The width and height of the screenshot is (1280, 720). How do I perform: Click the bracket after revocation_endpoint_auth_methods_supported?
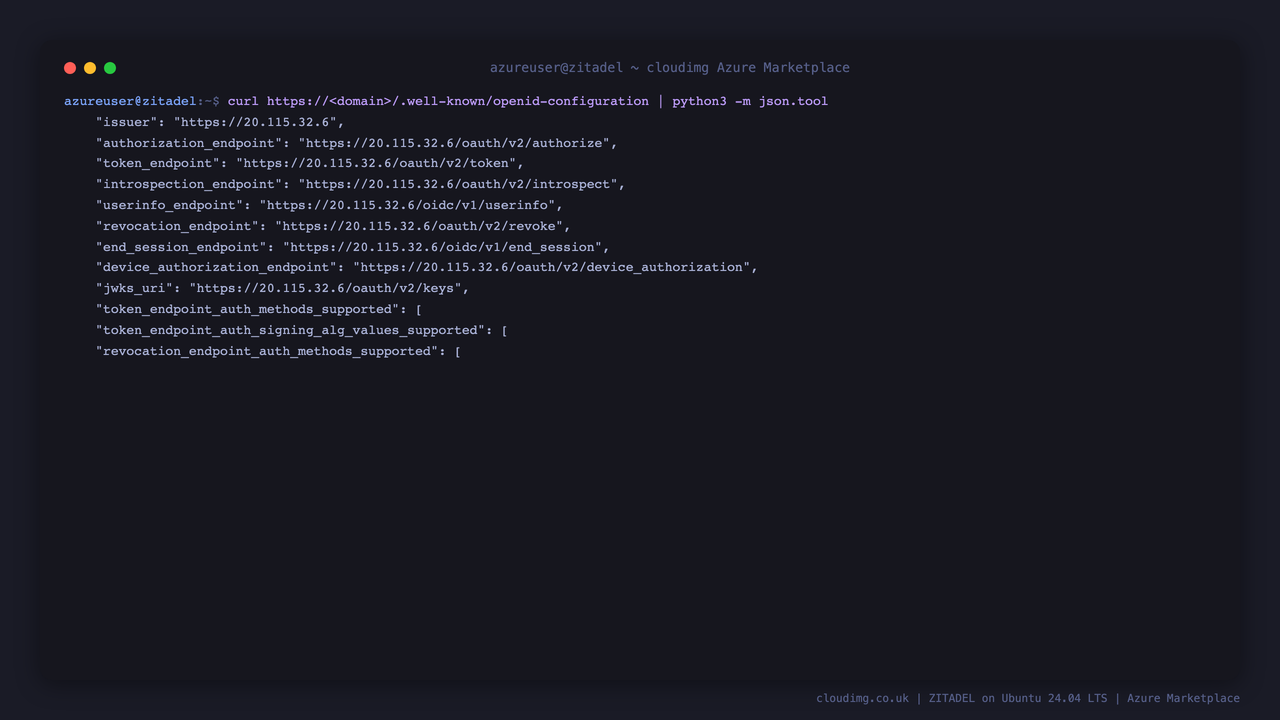458,351
